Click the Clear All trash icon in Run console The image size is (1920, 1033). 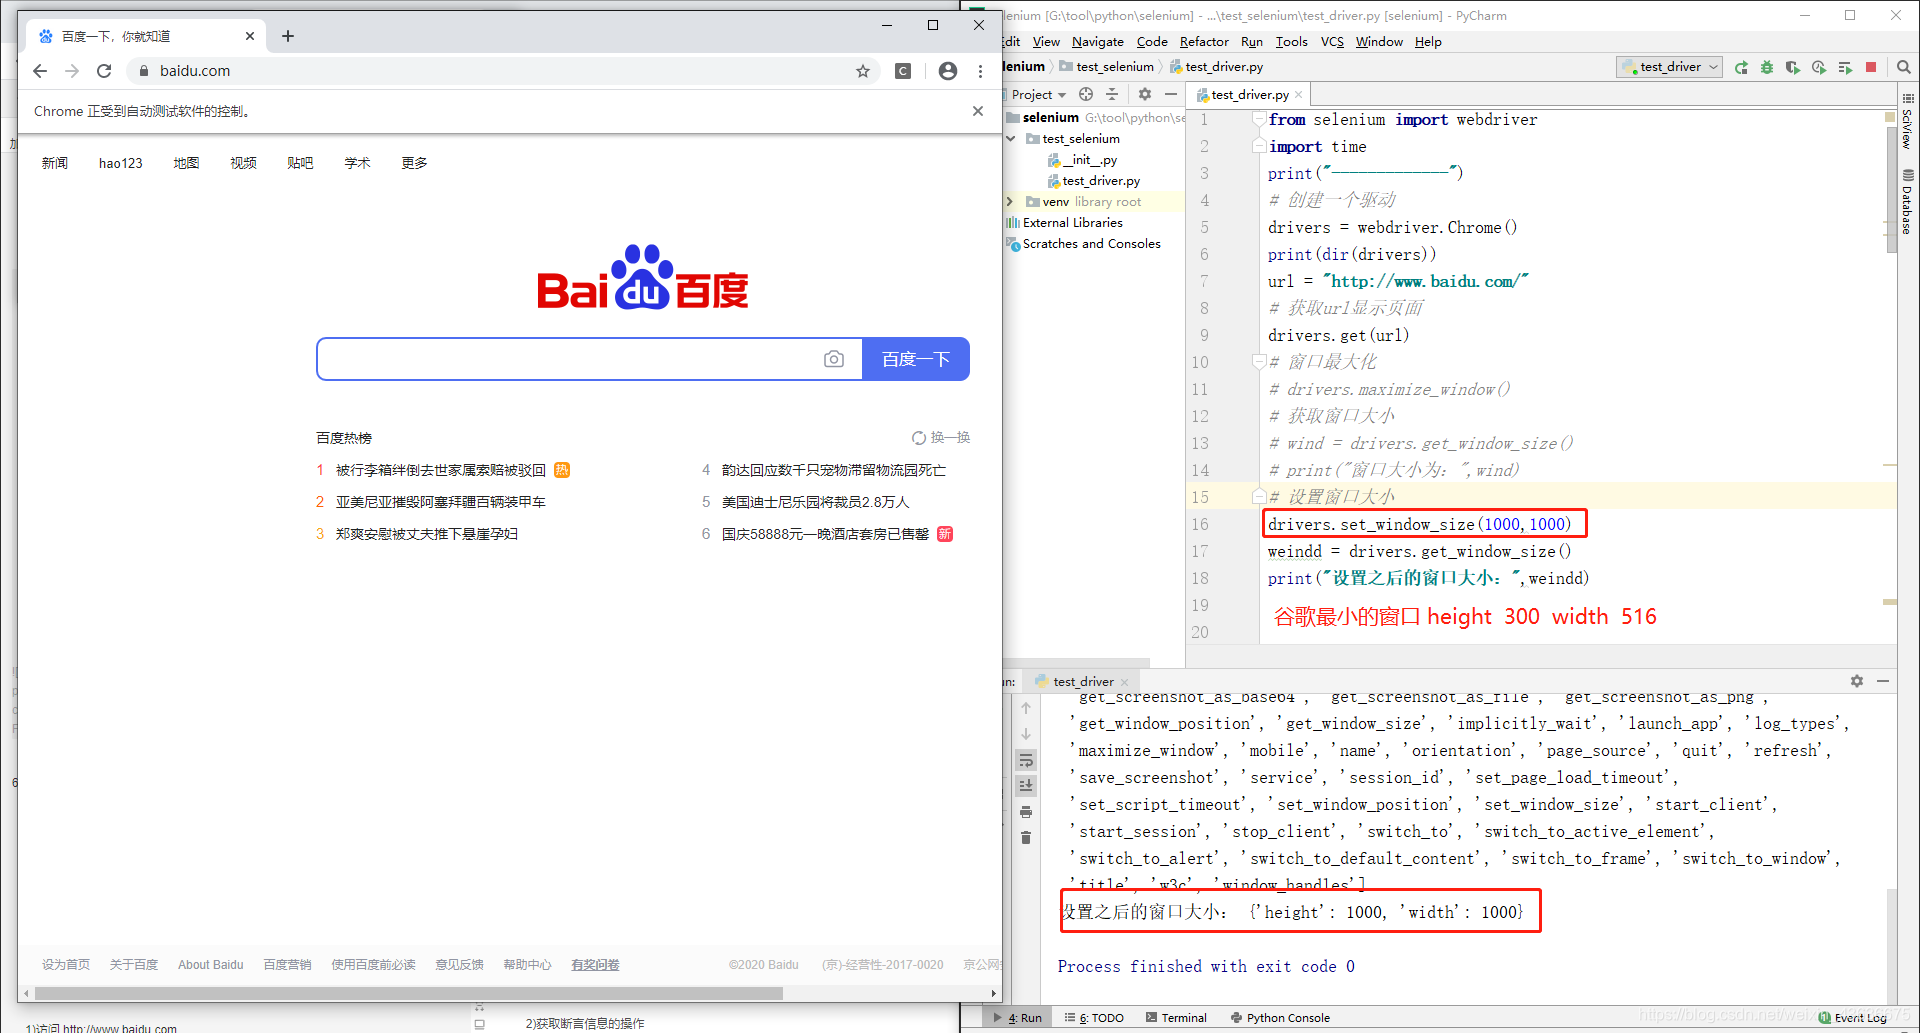[1026, 838]
